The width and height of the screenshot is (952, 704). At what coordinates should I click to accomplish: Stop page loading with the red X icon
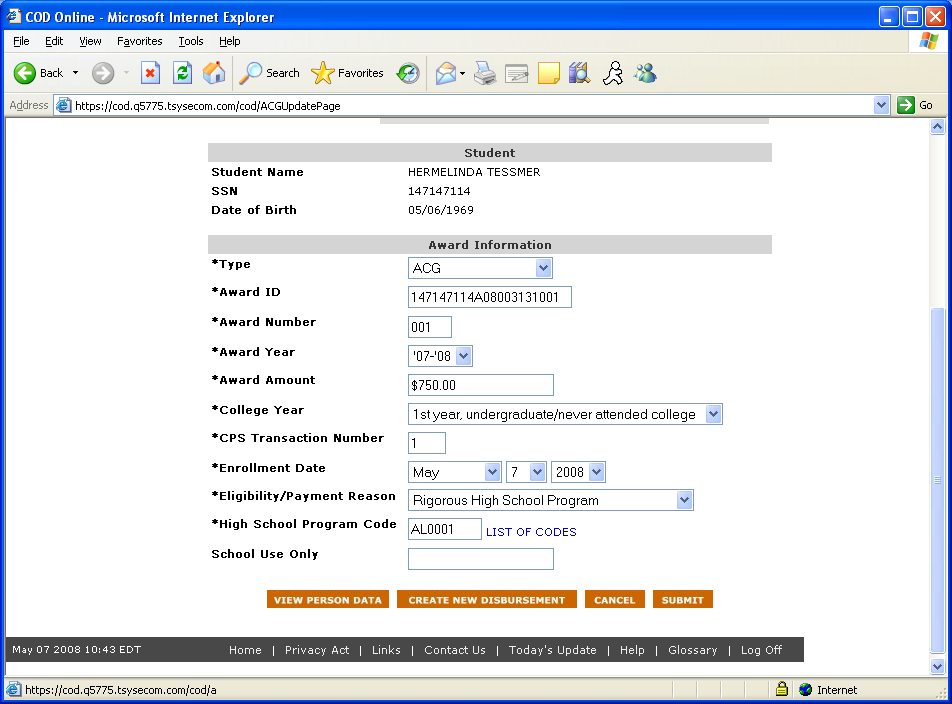click(150, 73)
